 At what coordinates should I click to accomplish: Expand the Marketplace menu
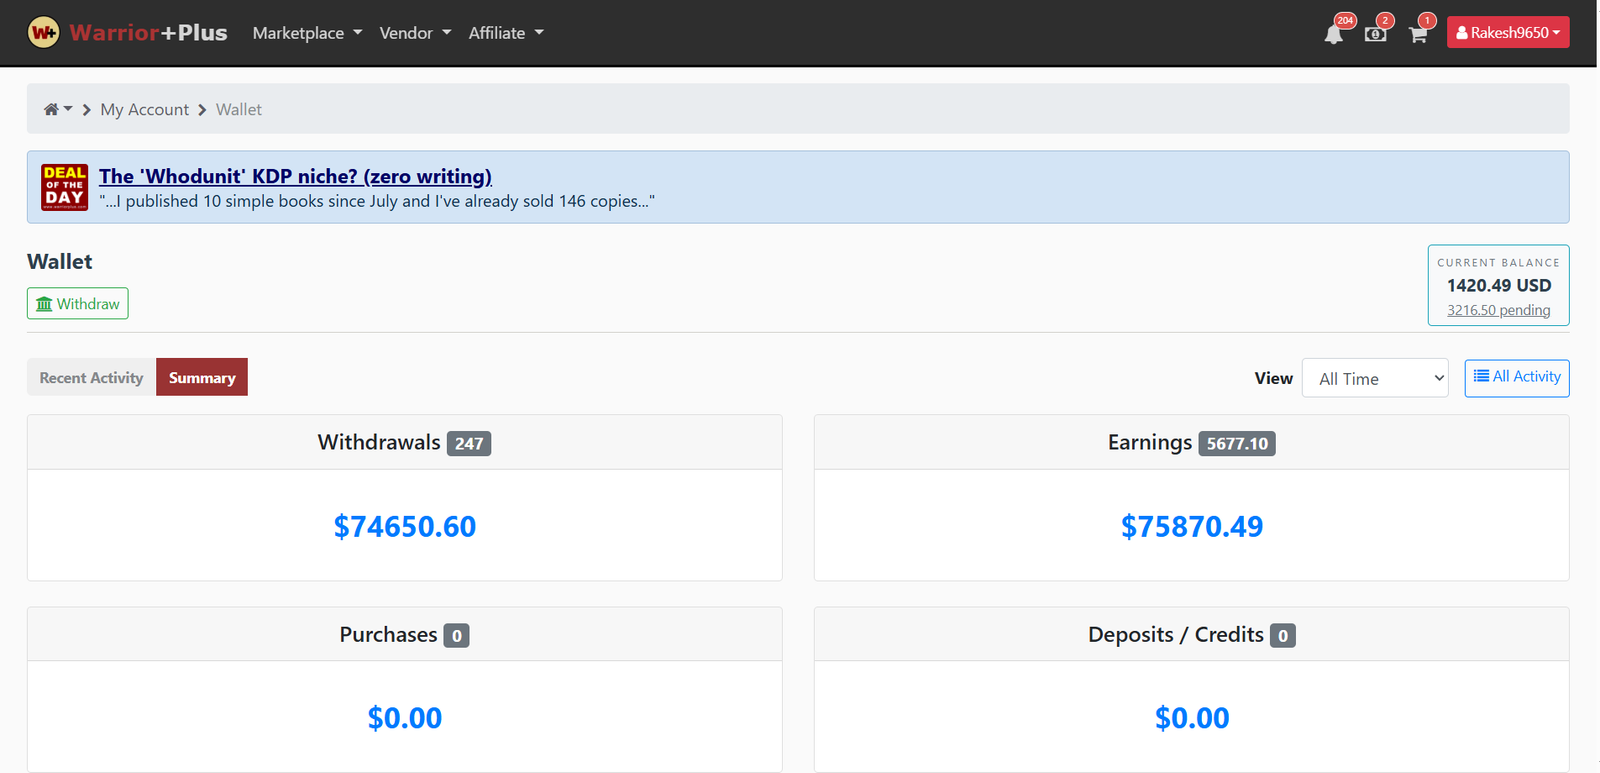(307, 33)
